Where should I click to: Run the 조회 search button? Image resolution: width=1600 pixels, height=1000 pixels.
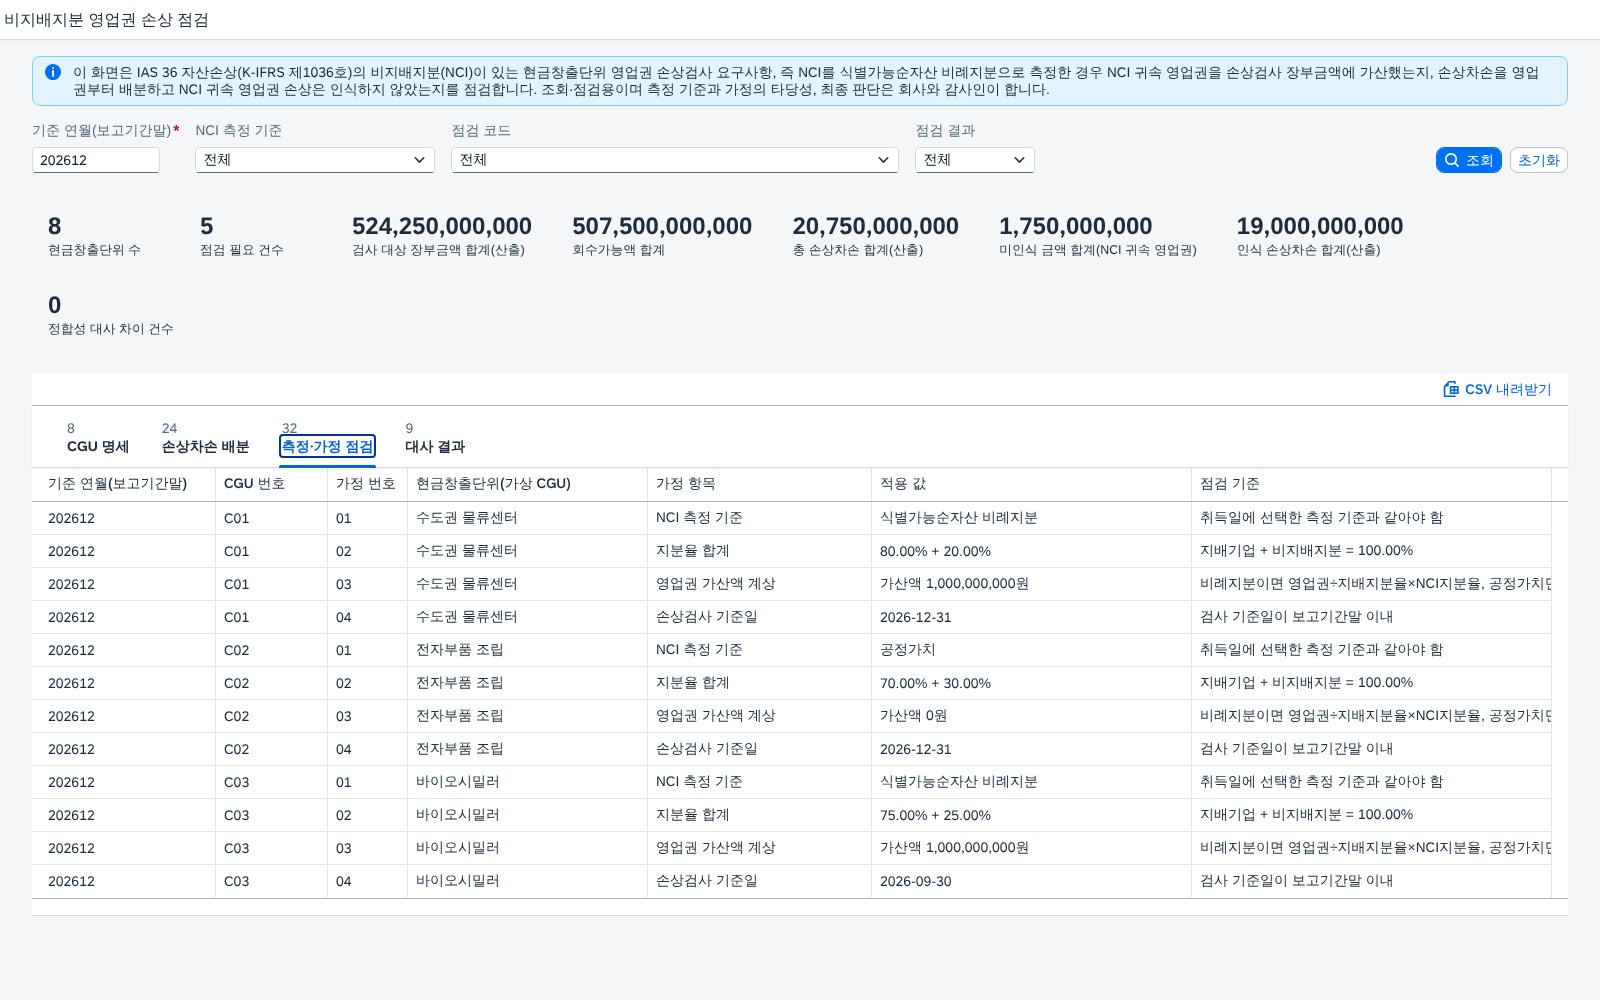pos(1468,160)
